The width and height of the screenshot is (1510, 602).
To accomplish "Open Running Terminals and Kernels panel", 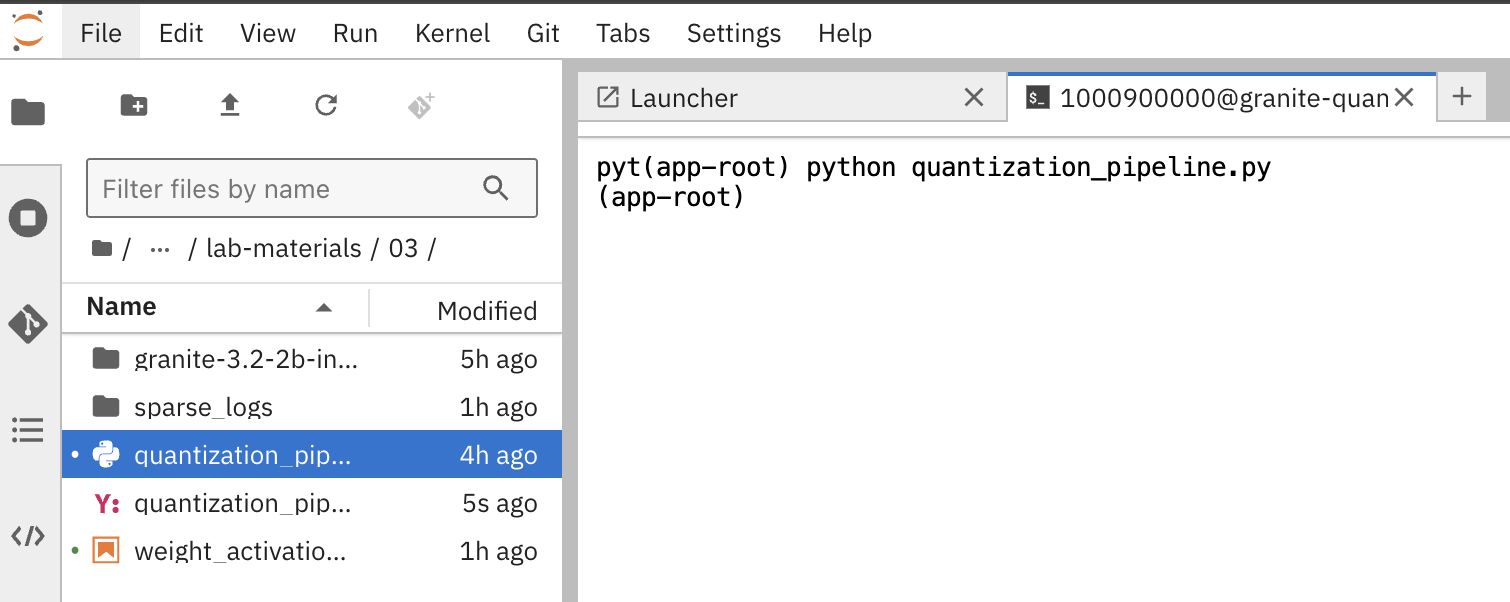I will coord(28,218).
